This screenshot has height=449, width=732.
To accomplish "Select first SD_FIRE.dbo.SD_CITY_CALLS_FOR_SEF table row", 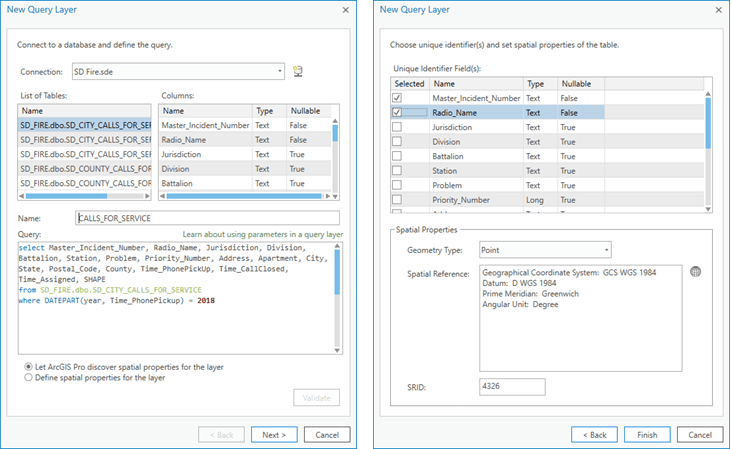I will coord(84,125).
